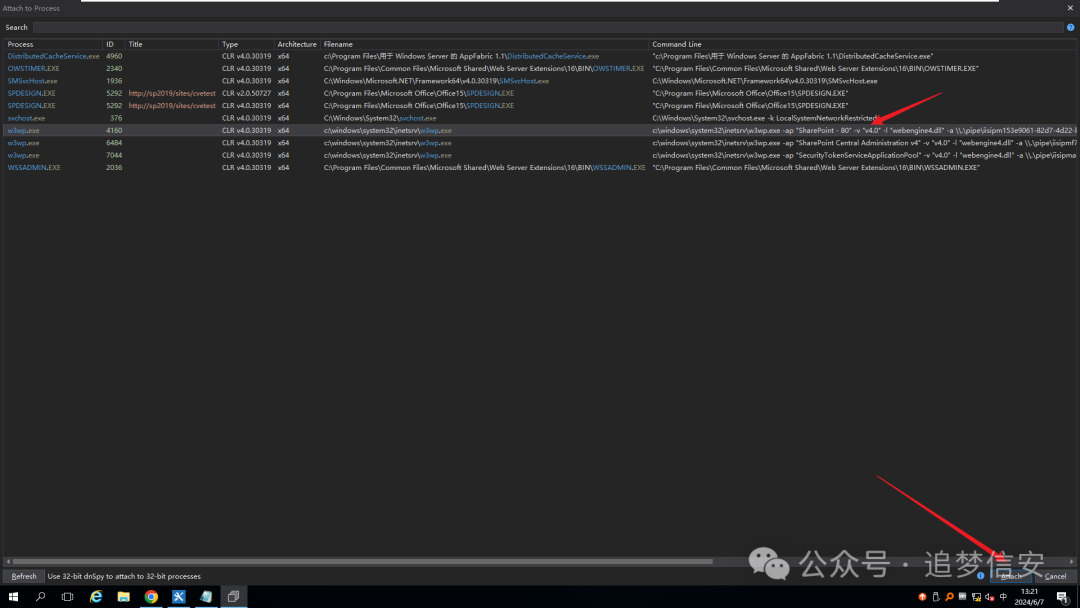The image size is (1080, 608).
Task: Click the USB safely remove tray icon
Action: 936,597
